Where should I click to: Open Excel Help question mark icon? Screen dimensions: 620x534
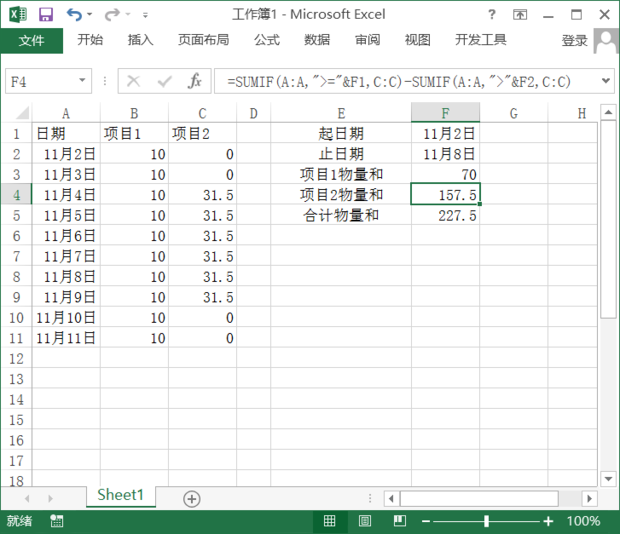pyautogui.click(x=491, y=15)
